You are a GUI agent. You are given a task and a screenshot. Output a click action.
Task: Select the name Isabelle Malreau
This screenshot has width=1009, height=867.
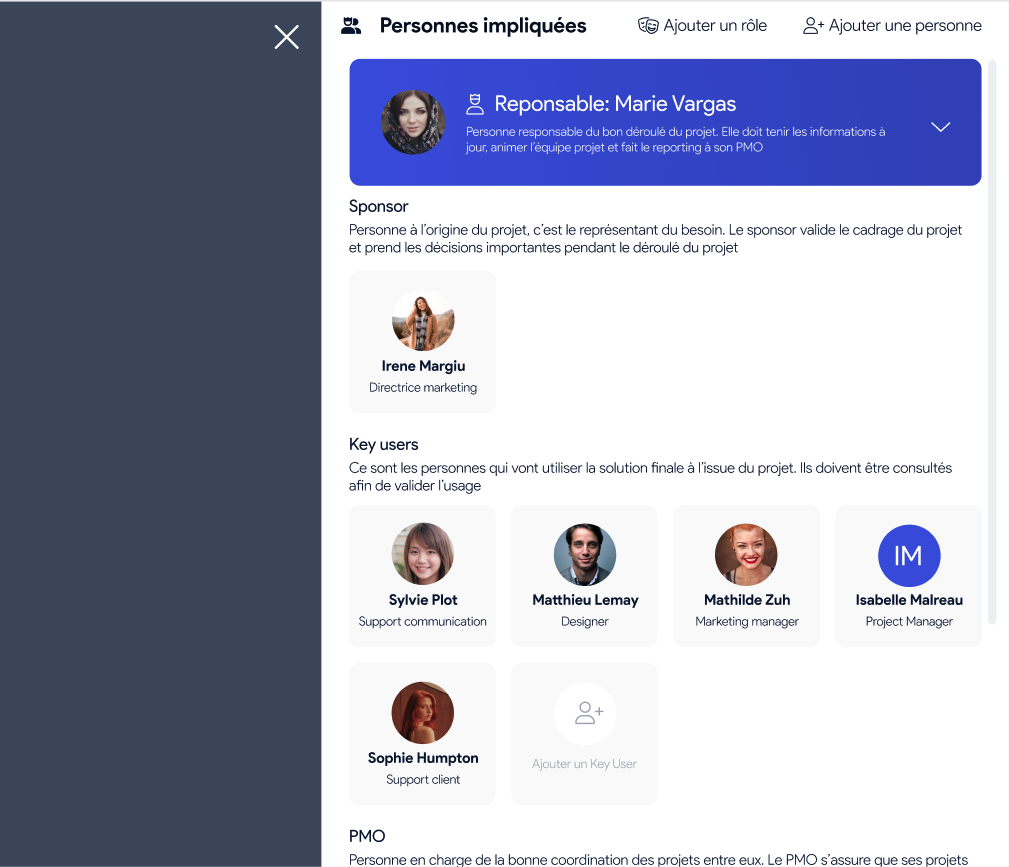(909, 600)
